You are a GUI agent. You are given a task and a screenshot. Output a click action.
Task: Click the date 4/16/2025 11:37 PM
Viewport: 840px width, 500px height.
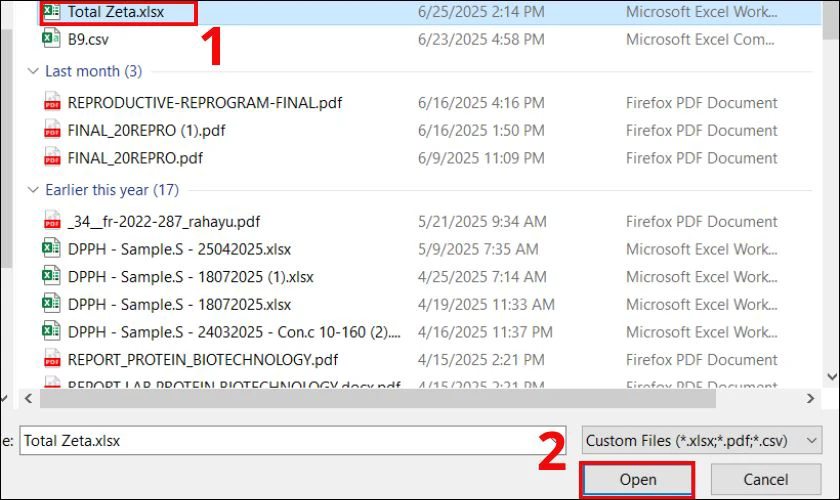point(485,332)
